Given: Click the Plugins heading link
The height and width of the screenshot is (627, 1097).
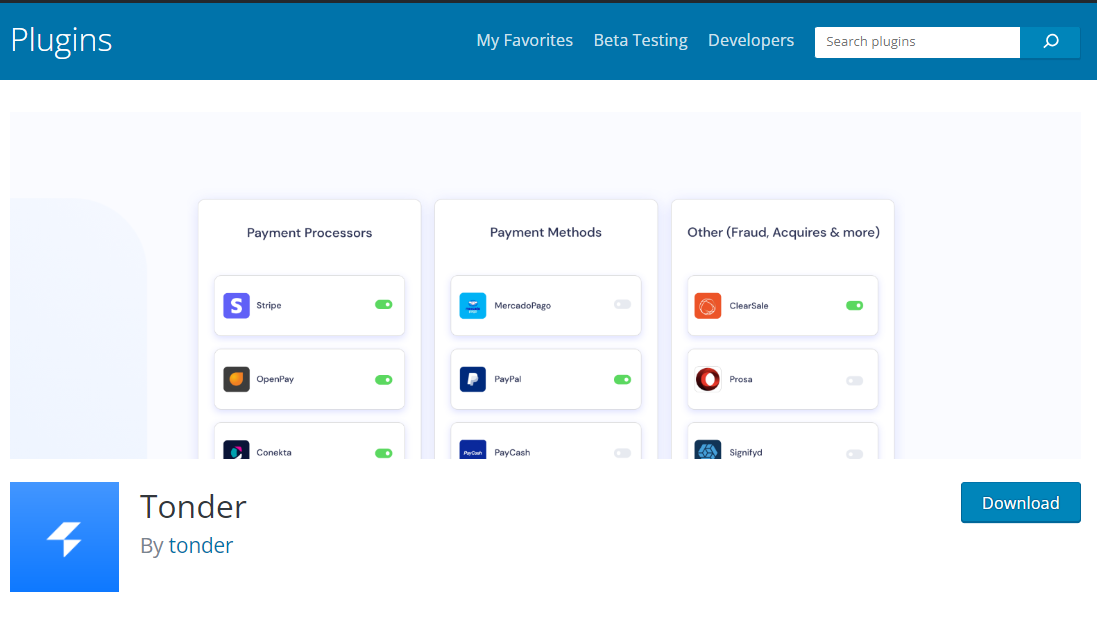Looking at the screenshot, I should [62, 41].
